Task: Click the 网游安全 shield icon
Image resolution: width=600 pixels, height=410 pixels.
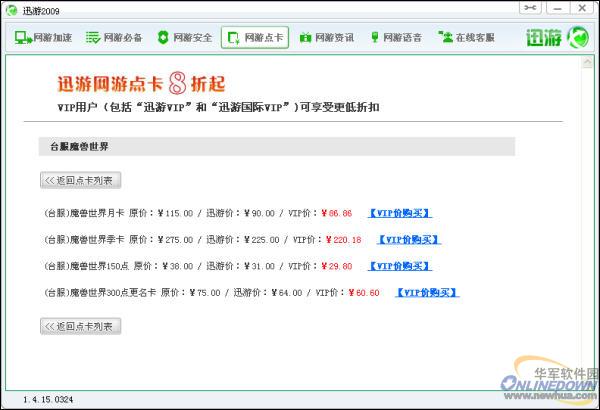Action: point(163,38)
